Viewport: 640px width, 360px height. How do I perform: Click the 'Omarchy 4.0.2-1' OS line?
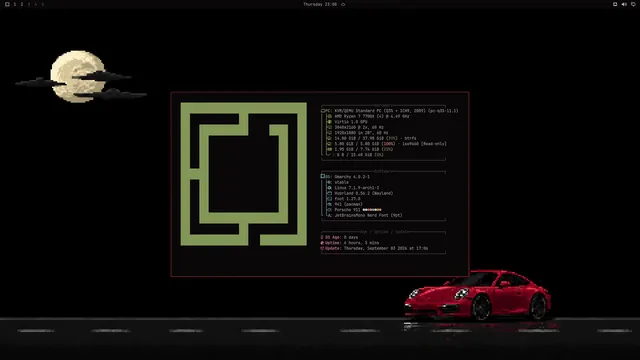pyautogui.click(x=352, y=177)
